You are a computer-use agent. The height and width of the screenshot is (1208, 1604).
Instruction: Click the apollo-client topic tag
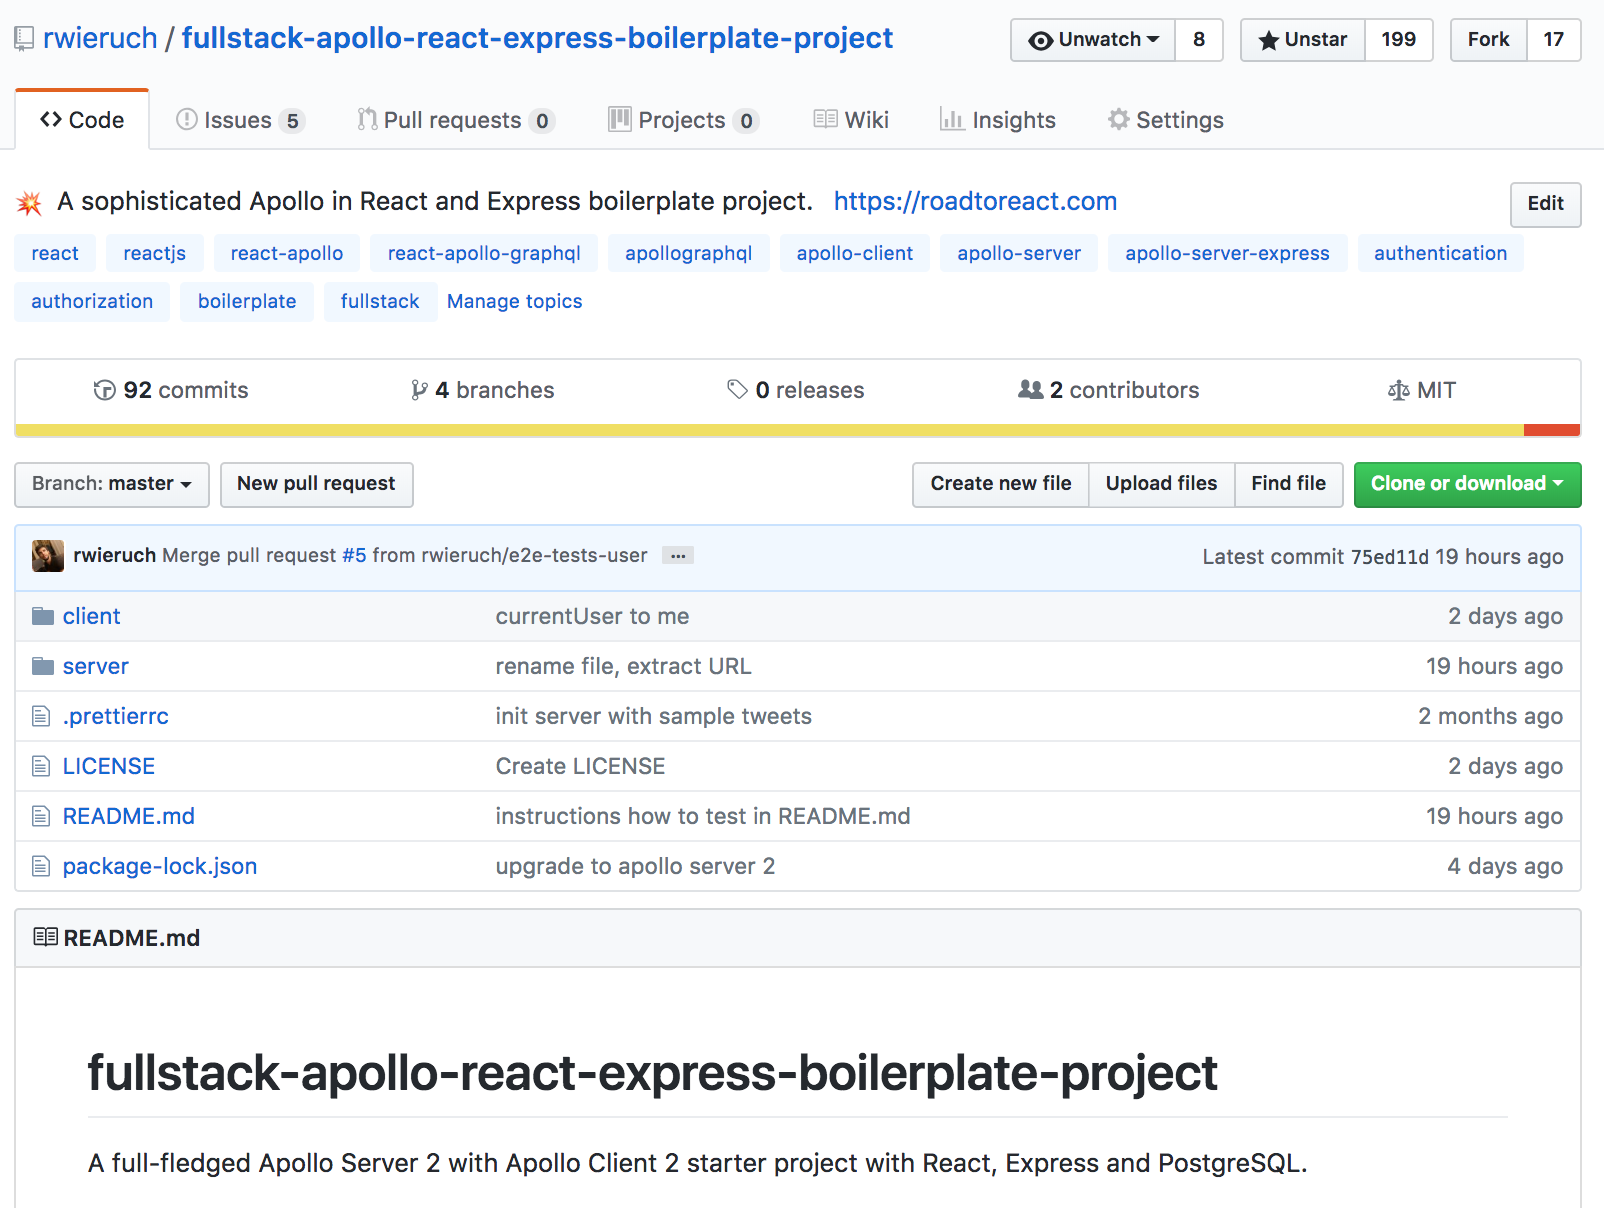[855, 253]
